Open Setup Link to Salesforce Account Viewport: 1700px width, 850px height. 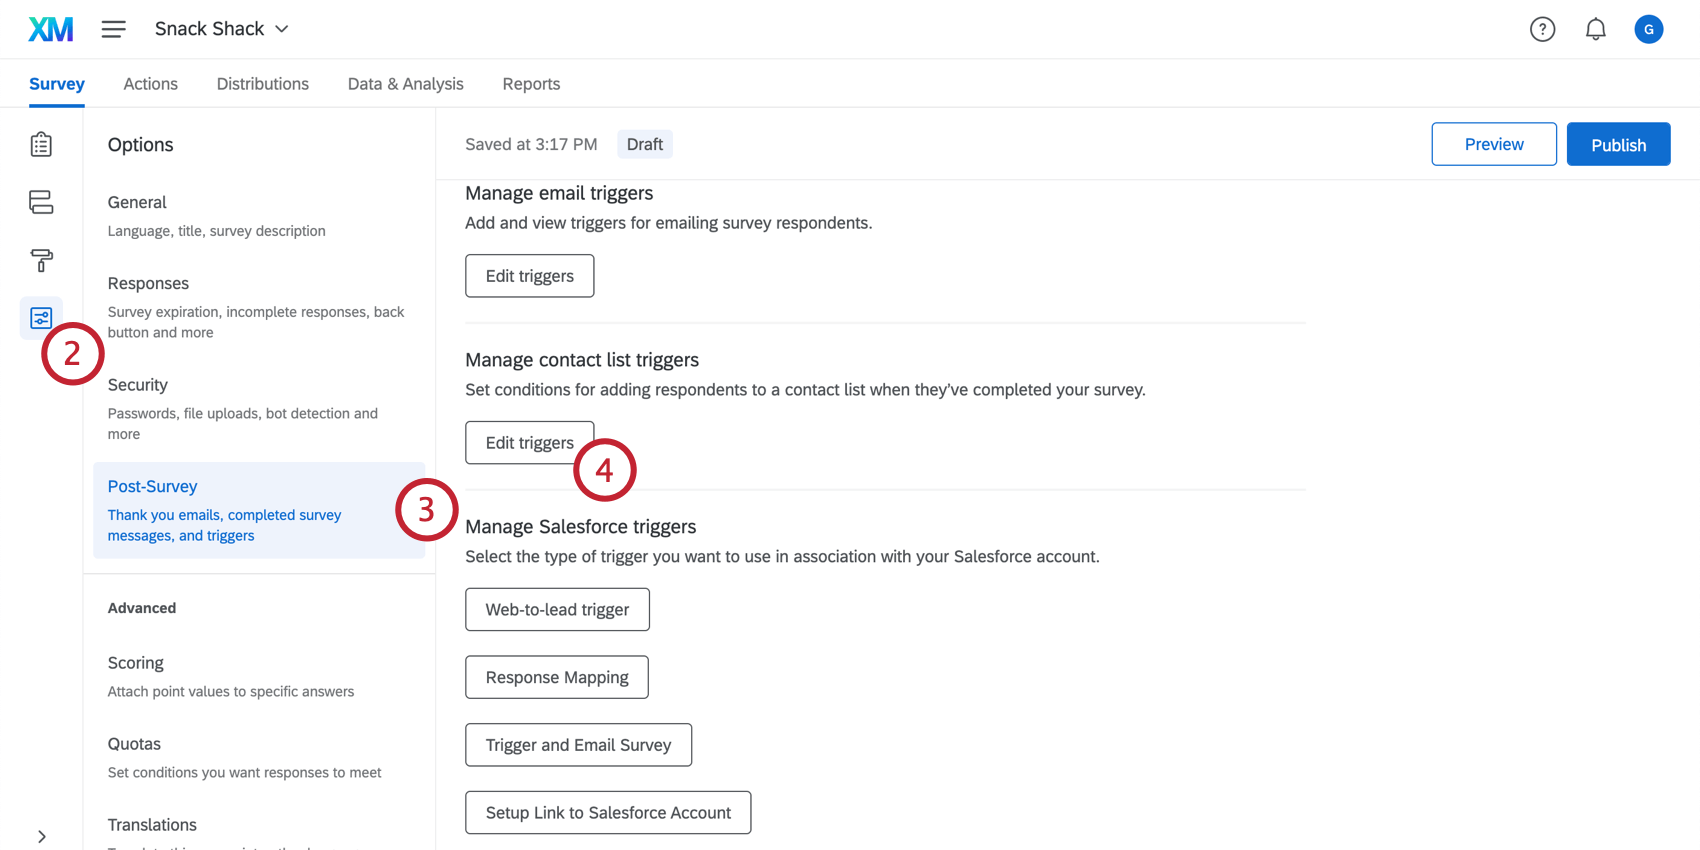607,812
